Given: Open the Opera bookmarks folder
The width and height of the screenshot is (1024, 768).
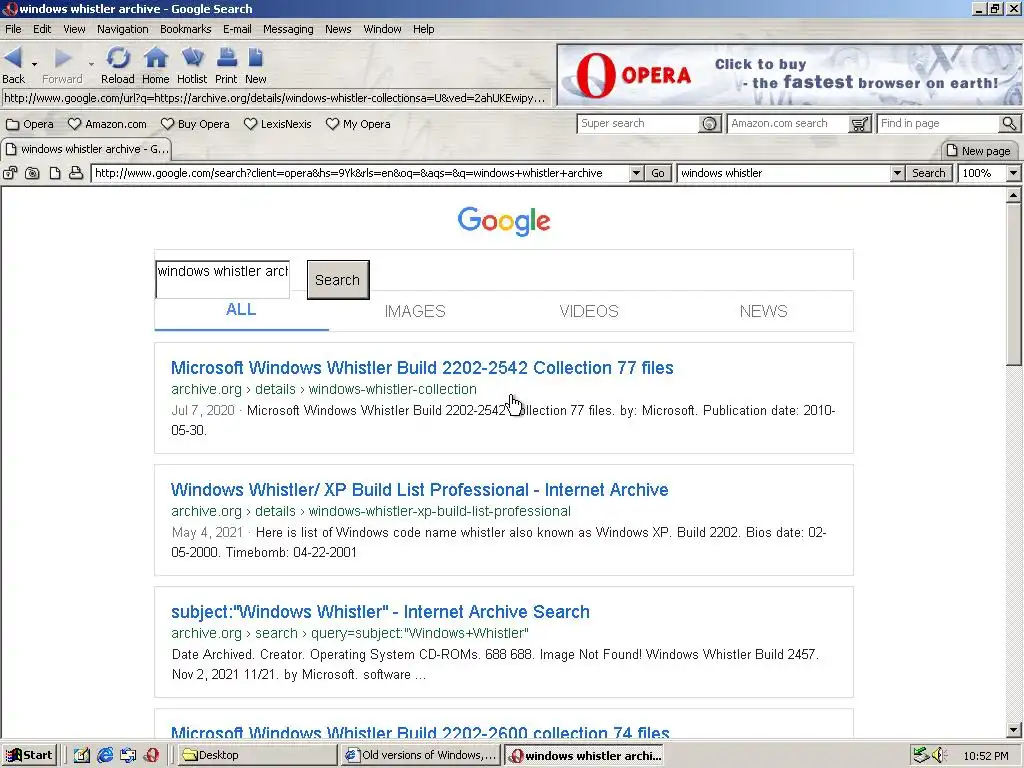Looking at the screenshot, I should 29,124.
